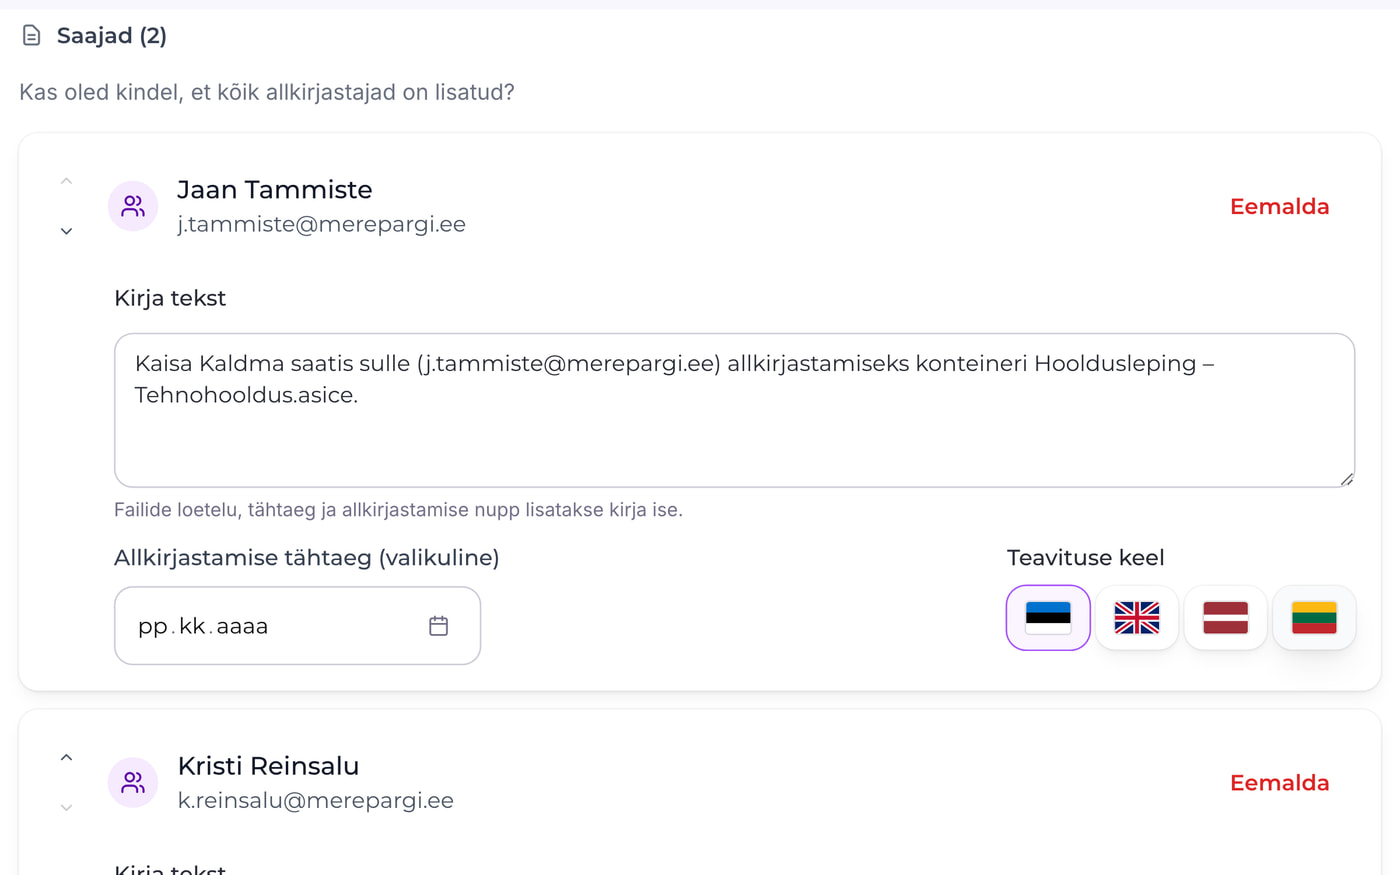Move Jaan Tammiste down with the arrow
Image resolution: width=1400 pixels, height=875 pixels.
(66, 231)
